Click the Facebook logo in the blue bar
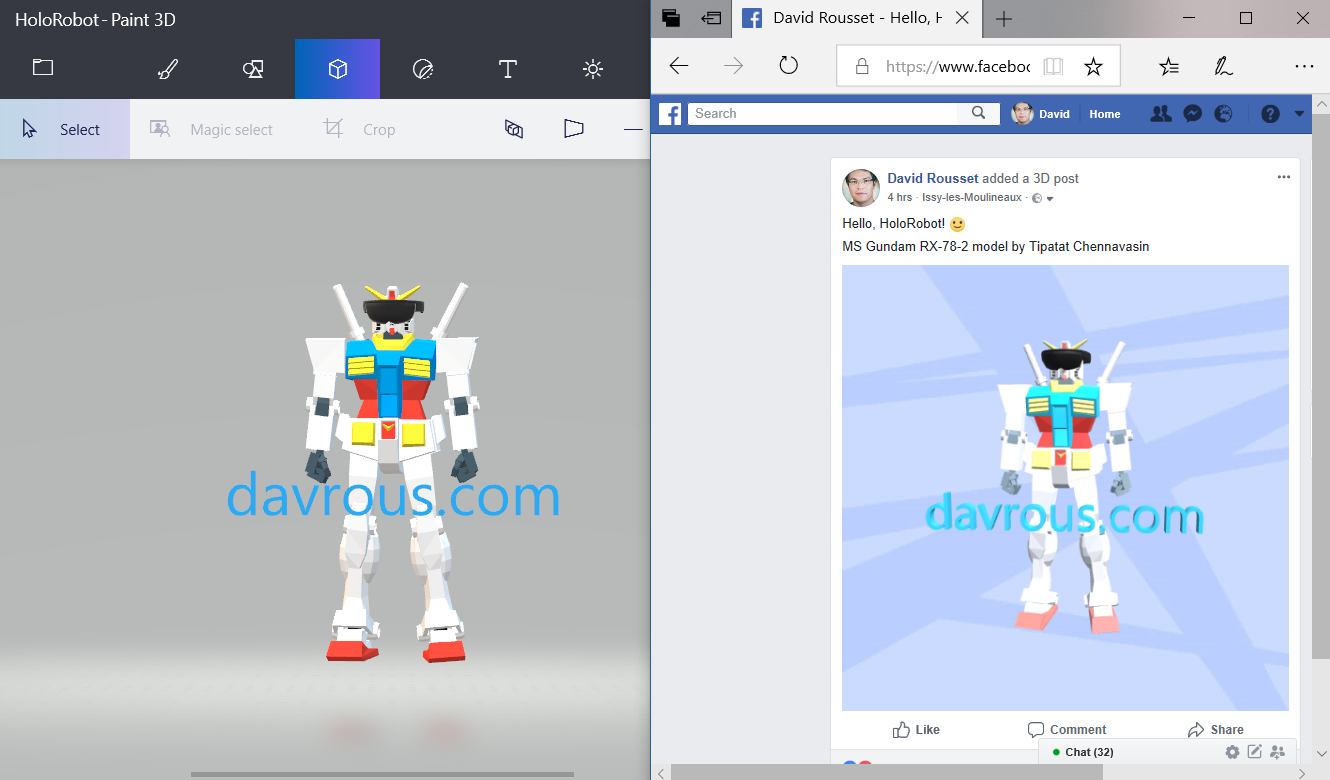The height and width of the screenshot is (780, 1330). [x=671, y=114]
